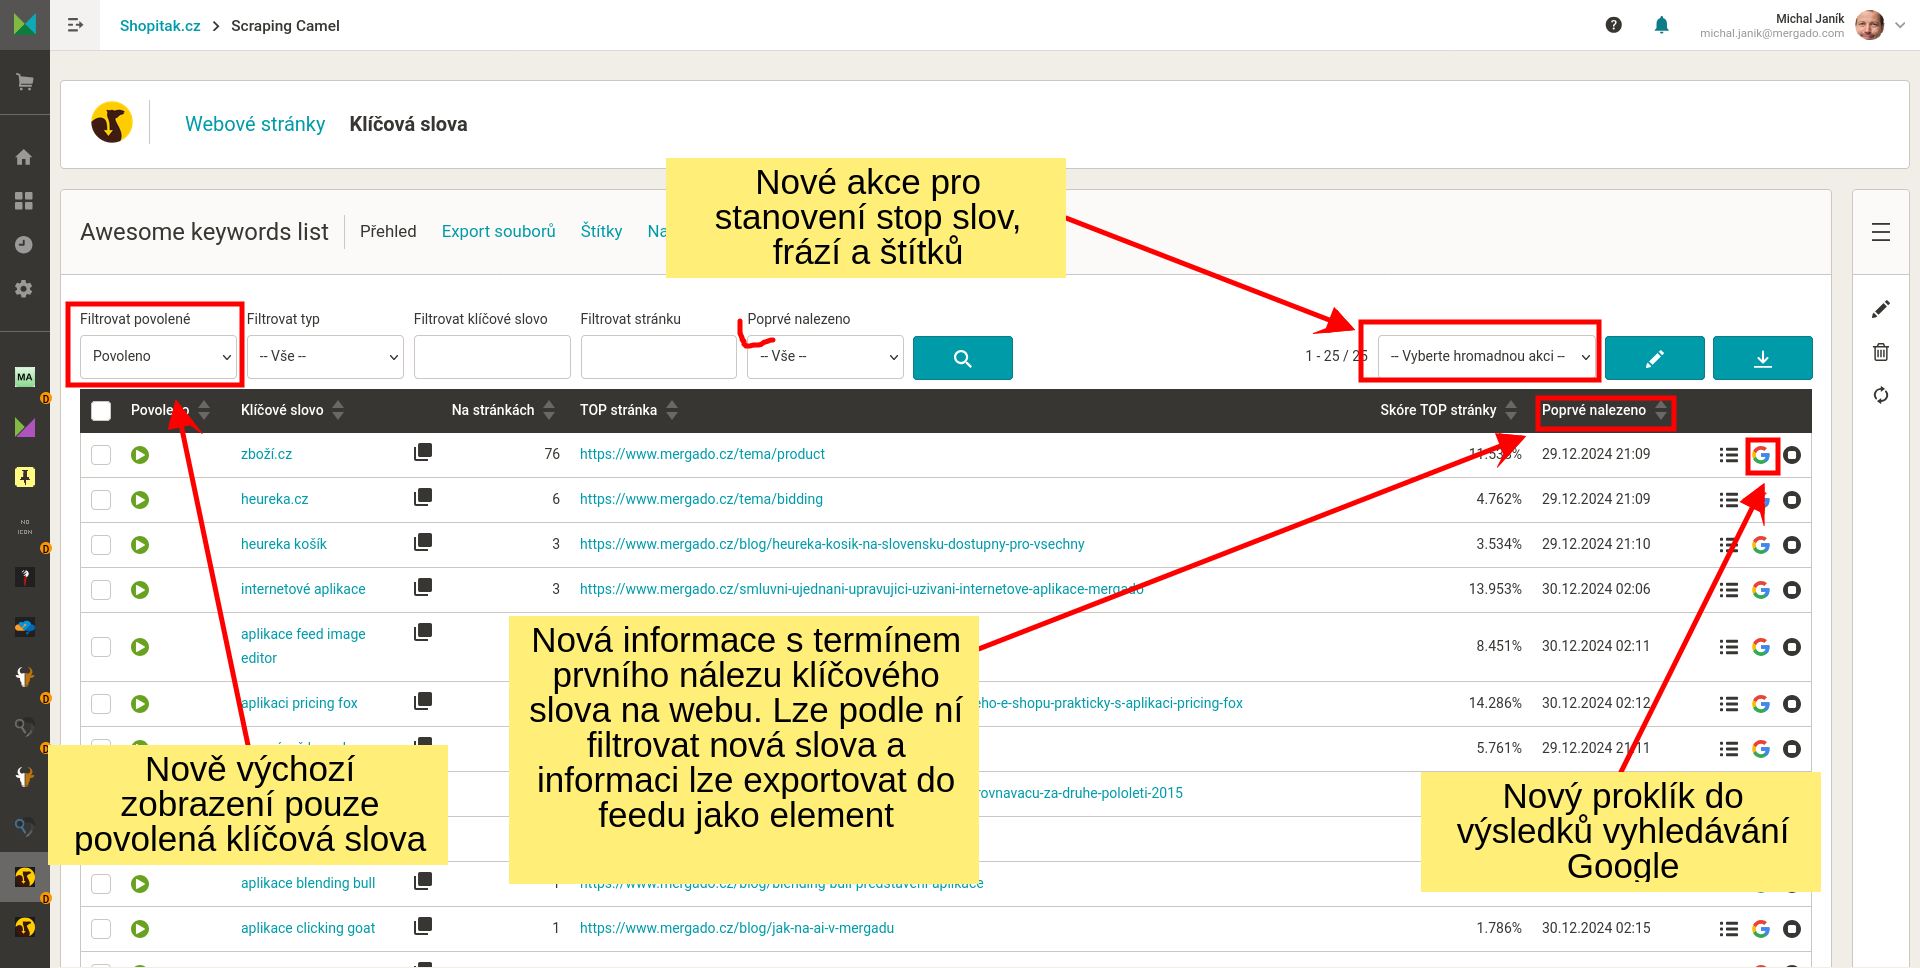Viewport: 1920px width, 968px height.
Task: Click the list icon for zboží.cz row
Action: [1728, 455]
